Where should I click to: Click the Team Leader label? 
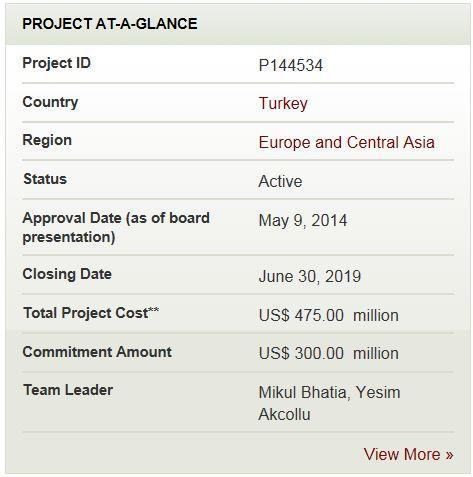tap(68, 390)
